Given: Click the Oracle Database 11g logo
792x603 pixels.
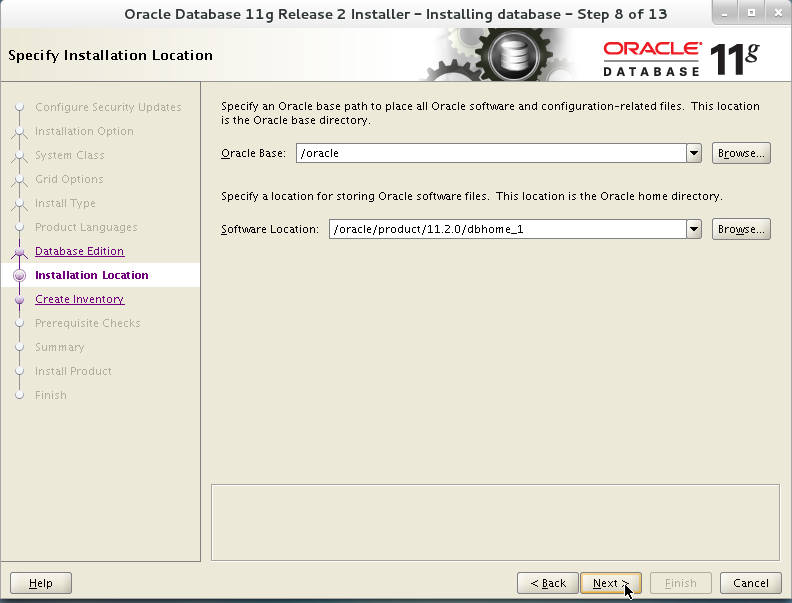Looking at the screenshot, I should coord(681,59).
